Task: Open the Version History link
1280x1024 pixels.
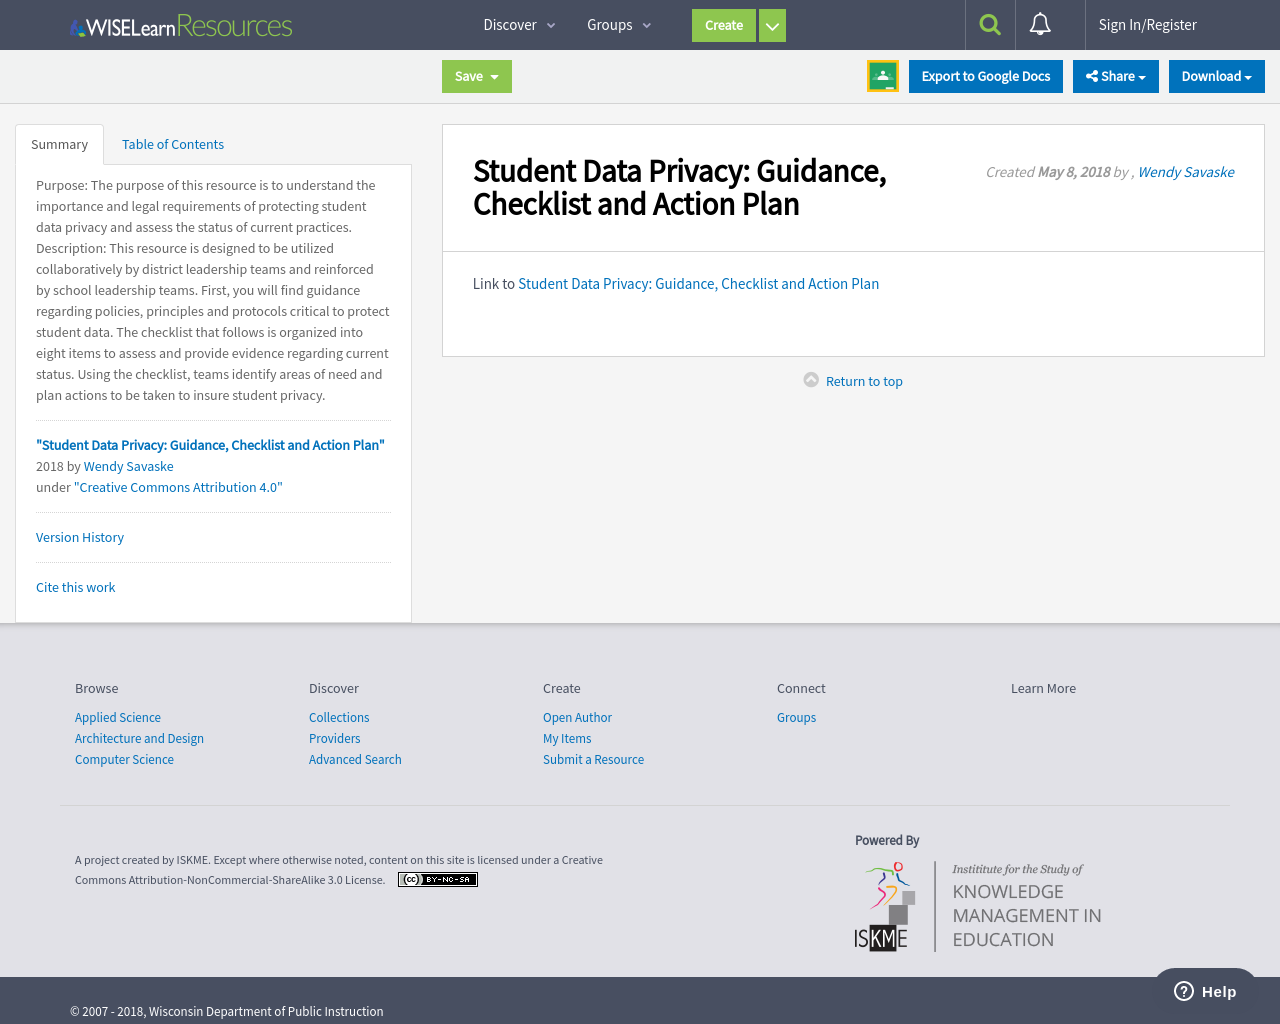Action: point(79,537)
